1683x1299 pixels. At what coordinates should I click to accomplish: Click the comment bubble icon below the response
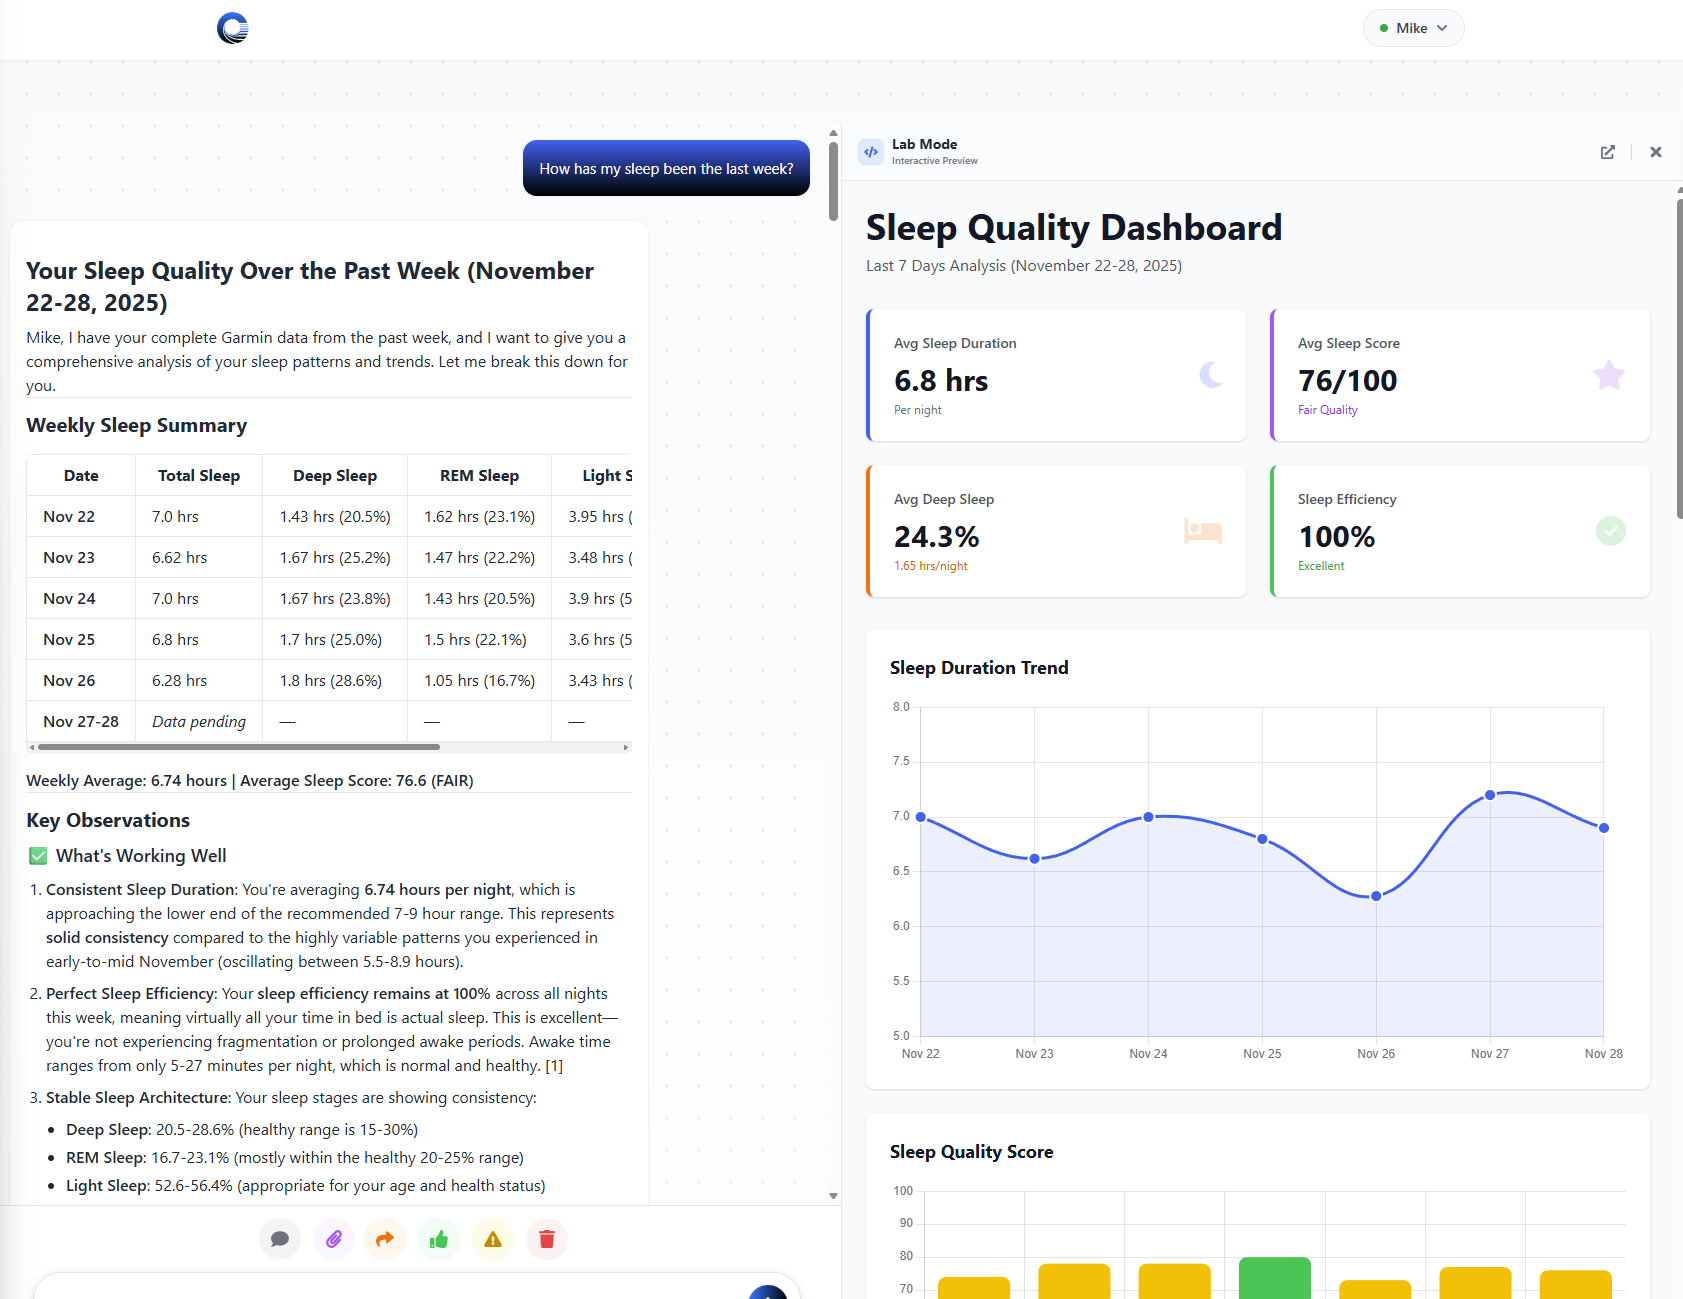pos(280,1239)
